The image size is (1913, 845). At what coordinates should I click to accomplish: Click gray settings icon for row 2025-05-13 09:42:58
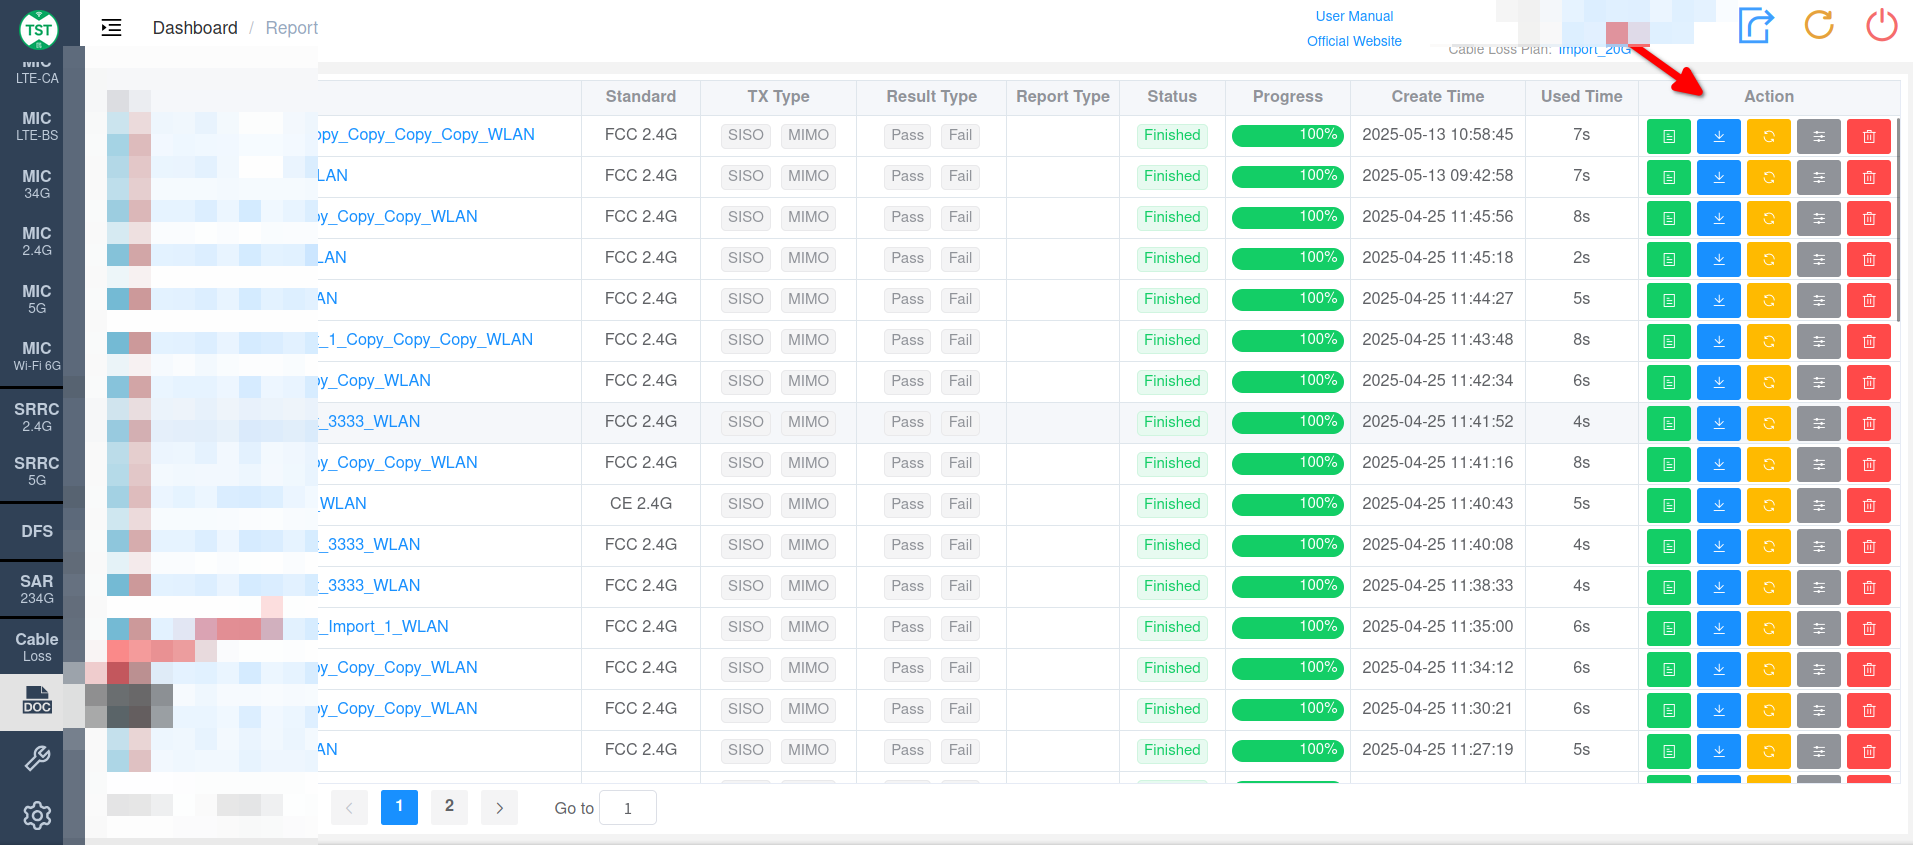coord(1818,177)
